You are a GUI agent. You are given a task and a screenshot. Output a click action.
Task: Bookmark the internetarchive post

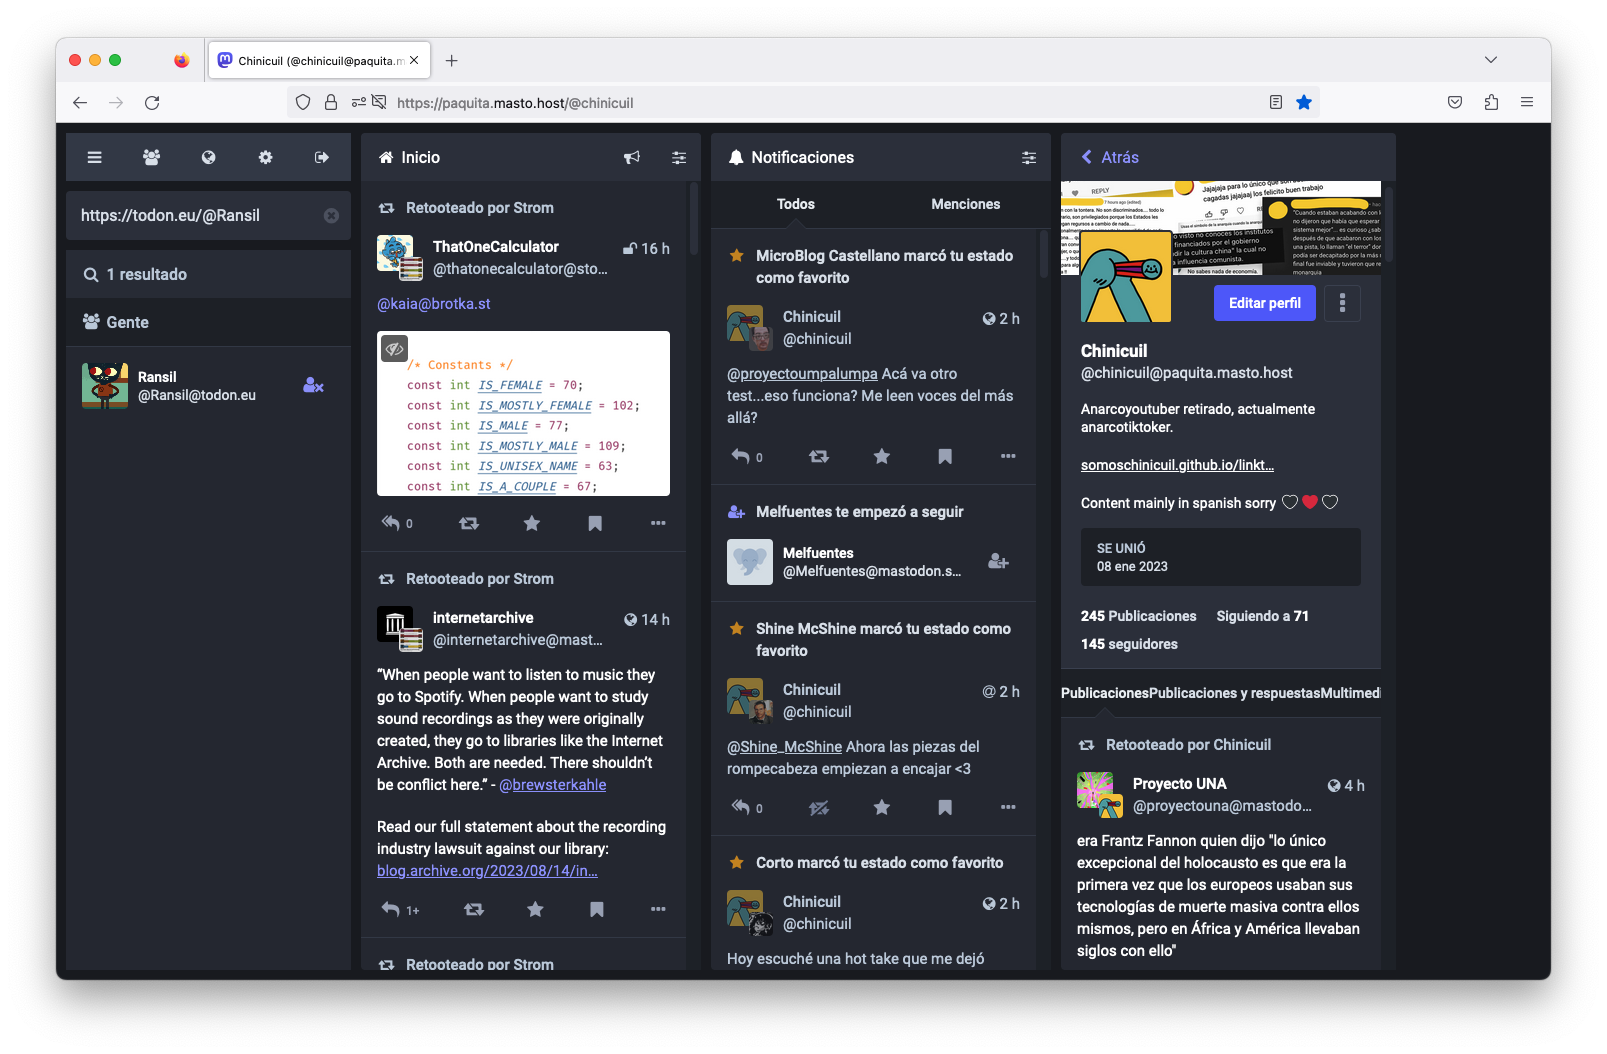[x=597, y=909]
